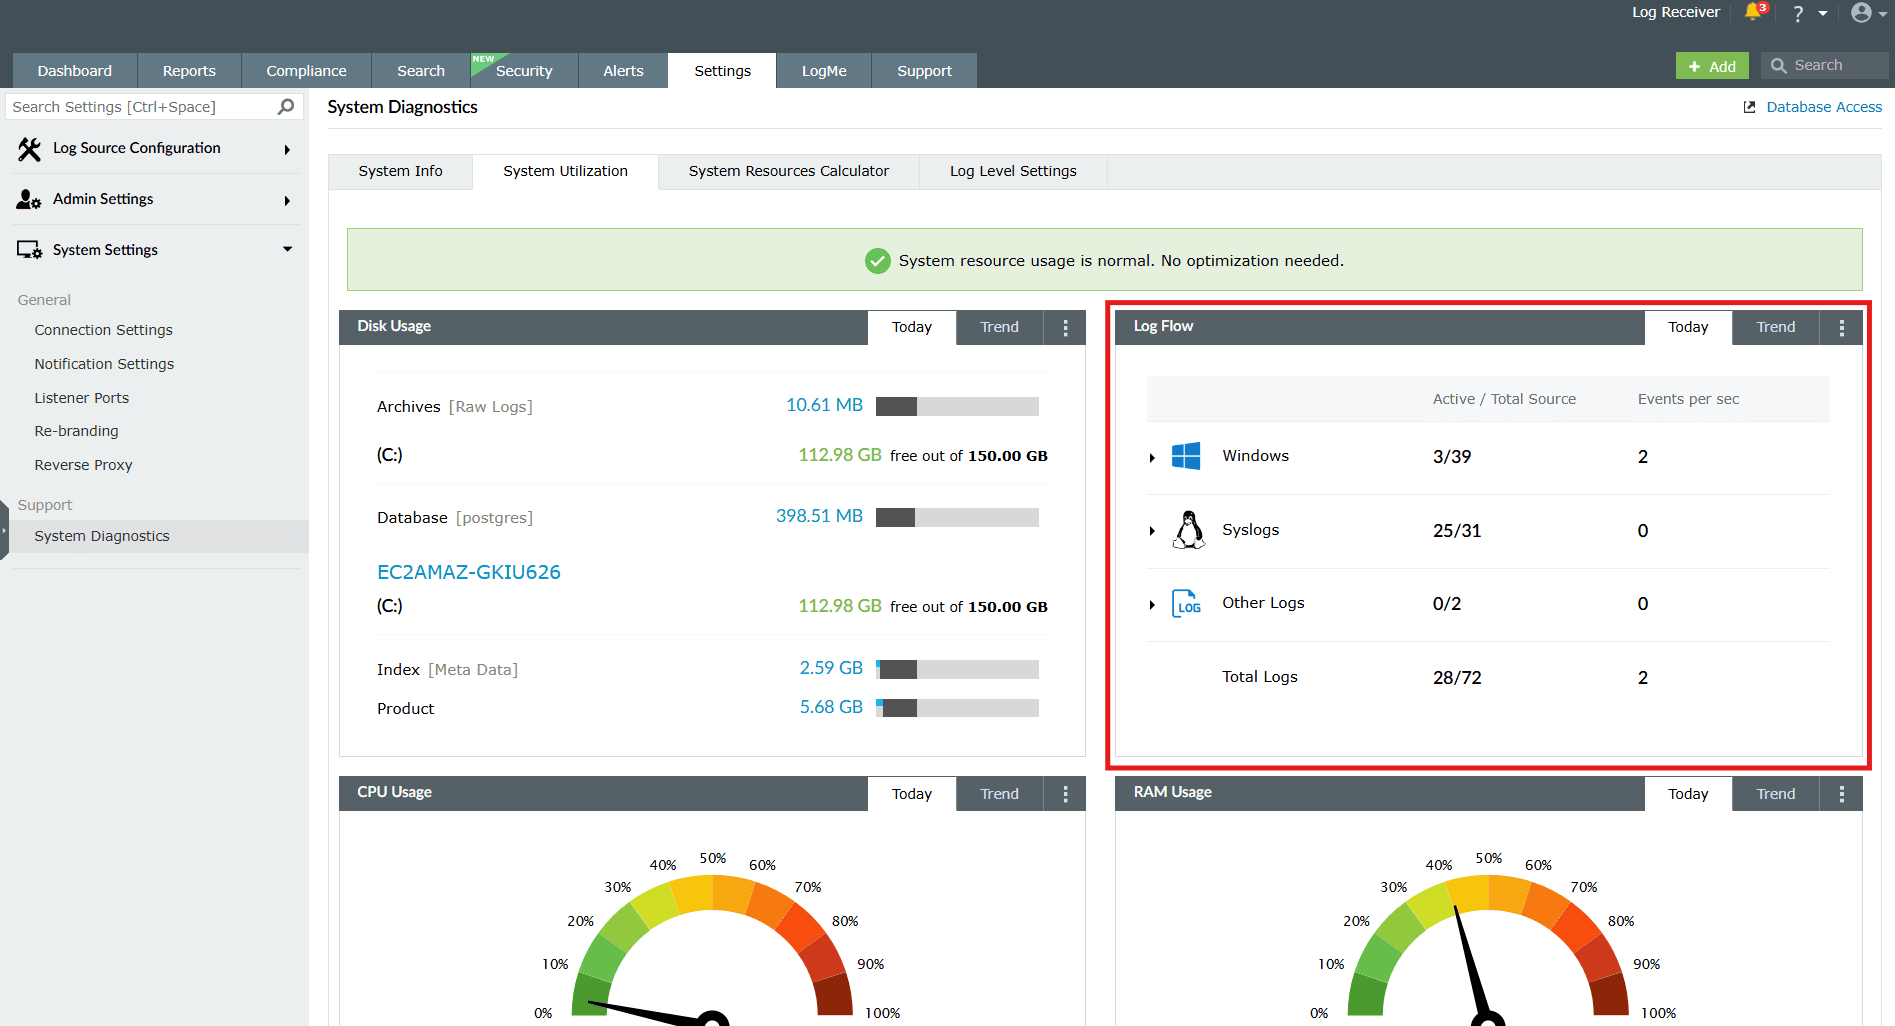Open the Alerts tab
The image size is (1895, 1026).
(623, 71)
